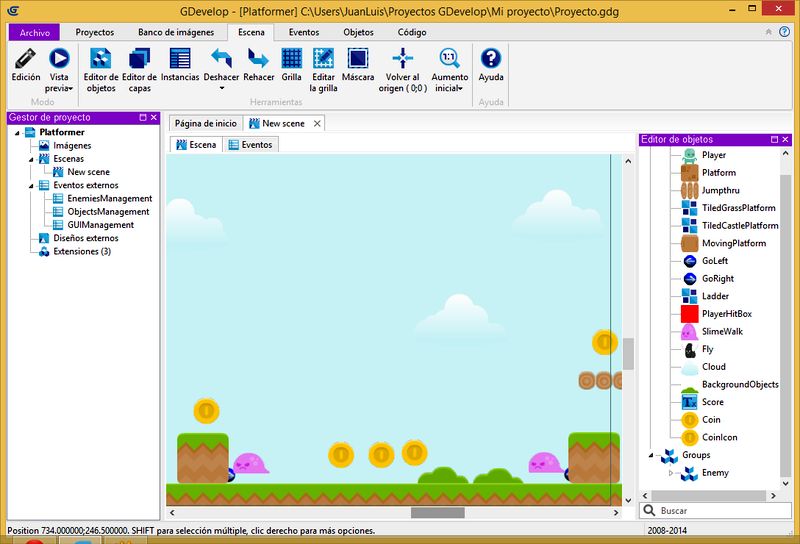Toggle the Grilla grid display
The height and width of the screenshot is (544, 800).
291,65
